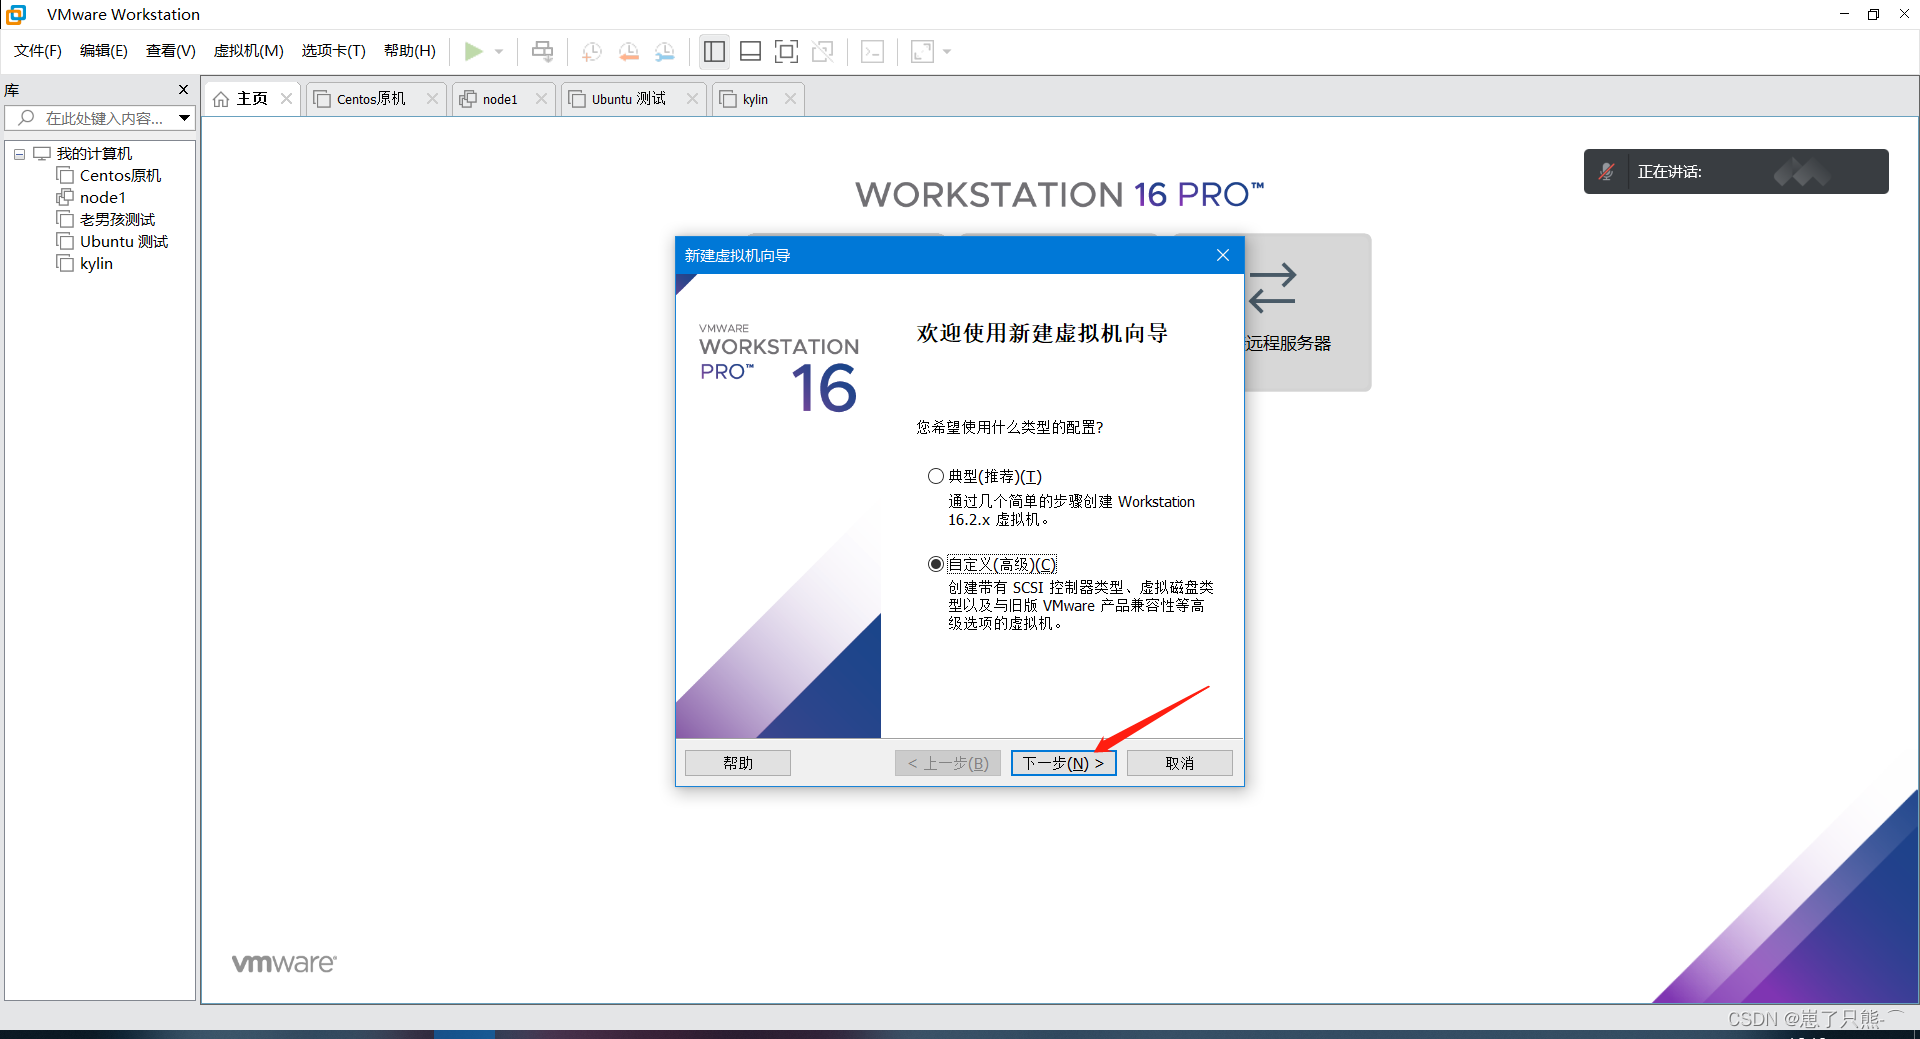Switch to the 主页 tab
Viewport: 1920px width, 1039px height.
252,99
